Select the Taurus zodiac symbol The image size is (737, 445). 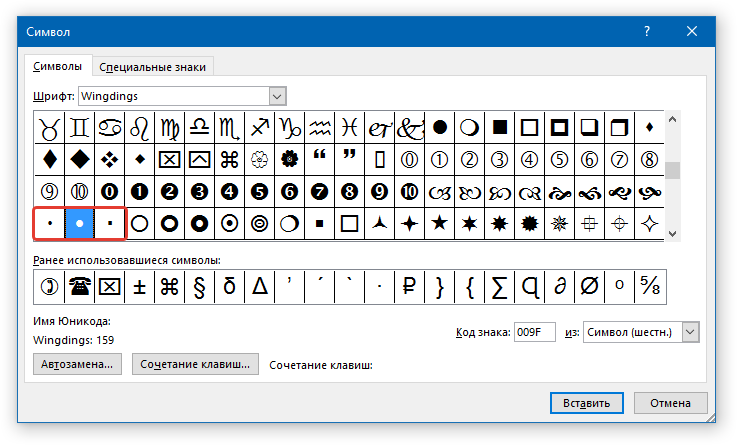(x=49, y=128)
